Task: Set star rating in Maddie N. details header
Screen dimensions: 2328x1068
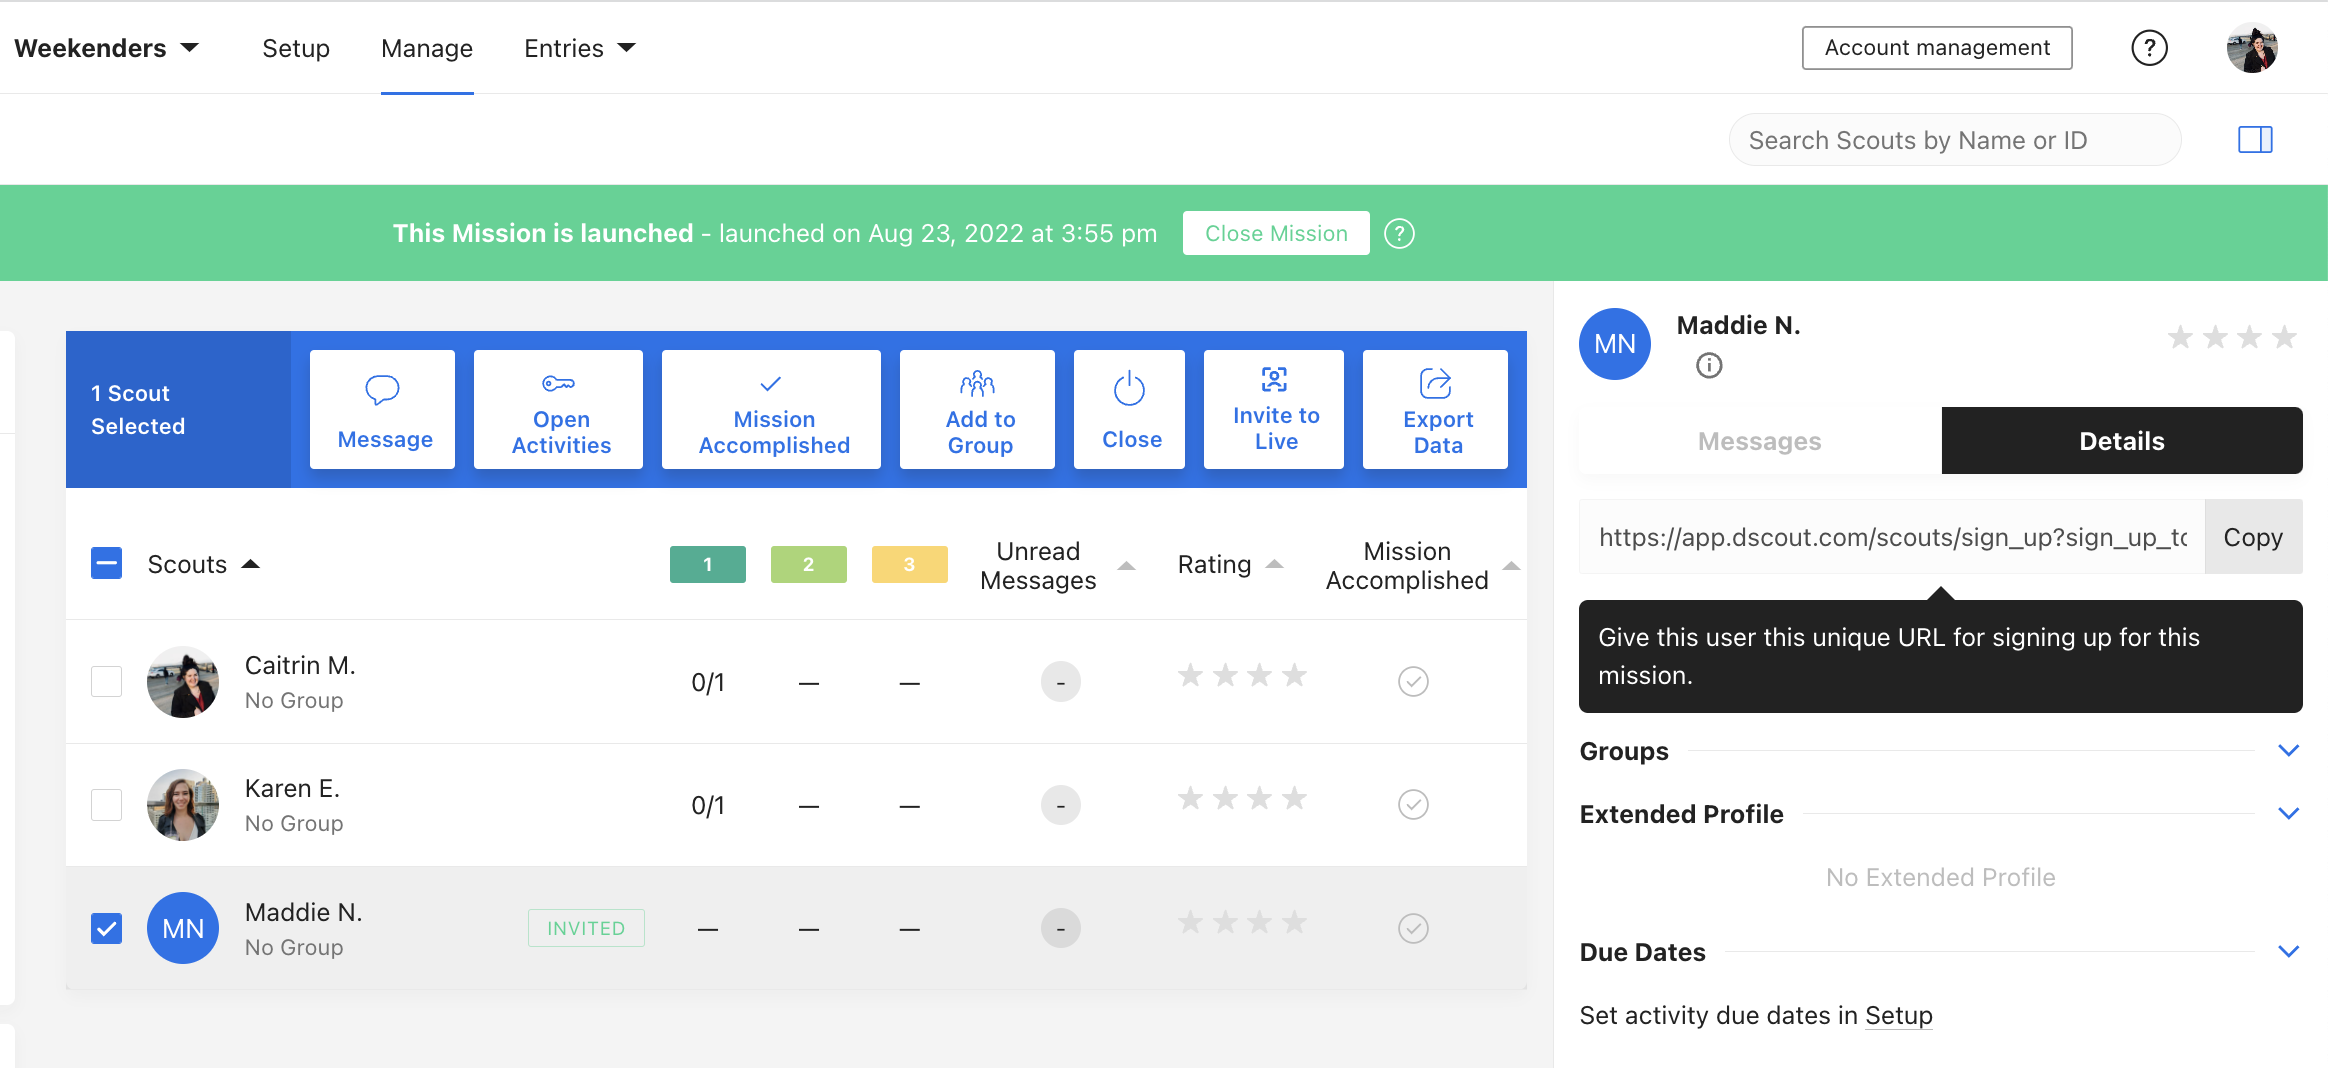Action: click(x=2232, y=338)
